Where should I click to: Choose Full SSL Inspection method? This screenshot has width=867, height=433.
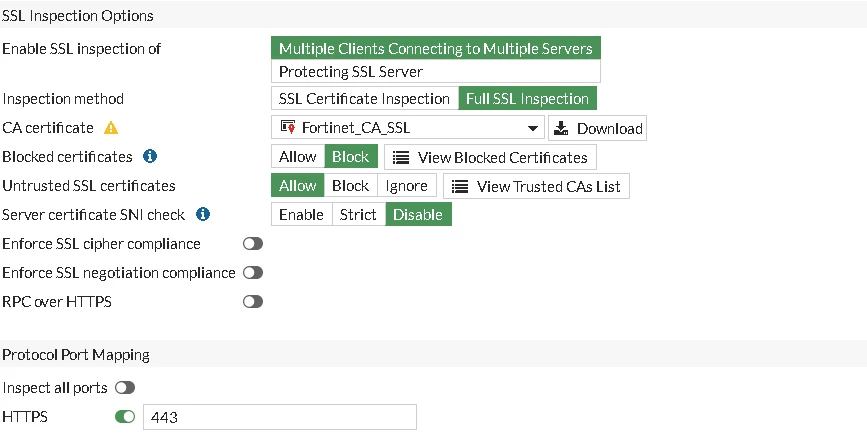[x=527, y=98]
